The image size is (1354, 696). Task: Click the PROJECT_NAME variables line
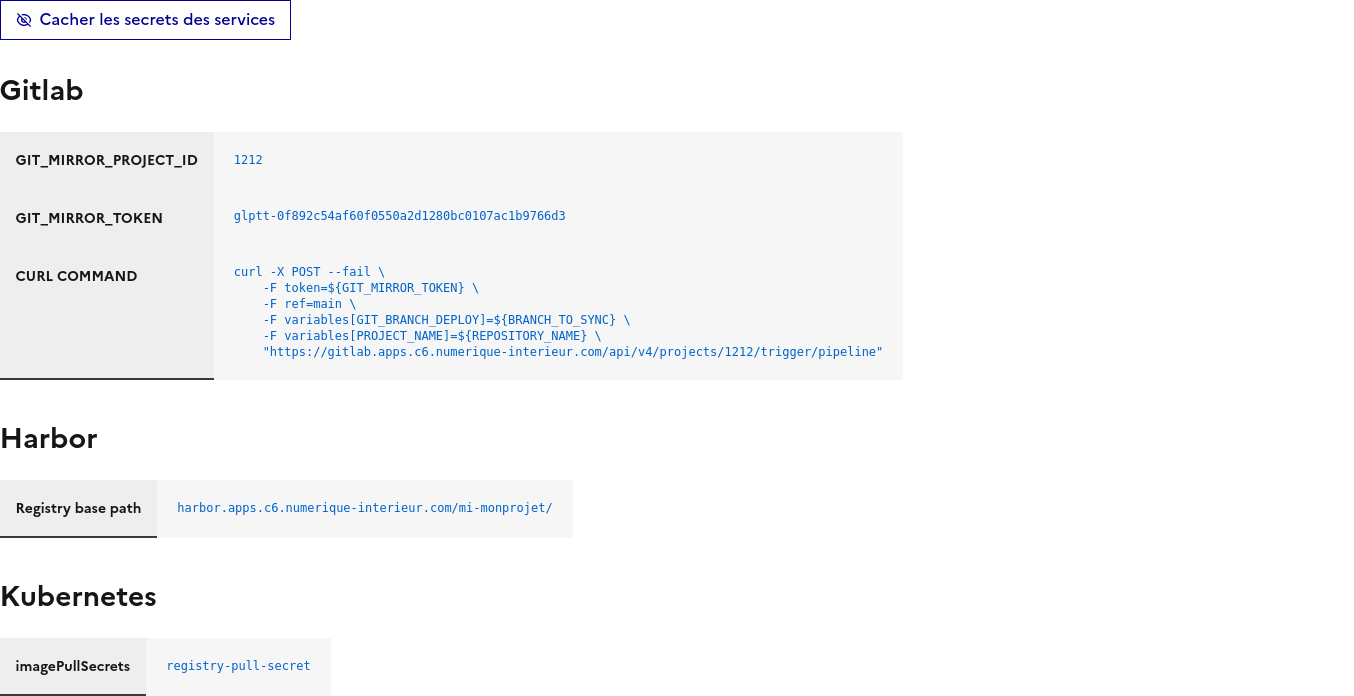pyautogui.click(x=432, y=336)
